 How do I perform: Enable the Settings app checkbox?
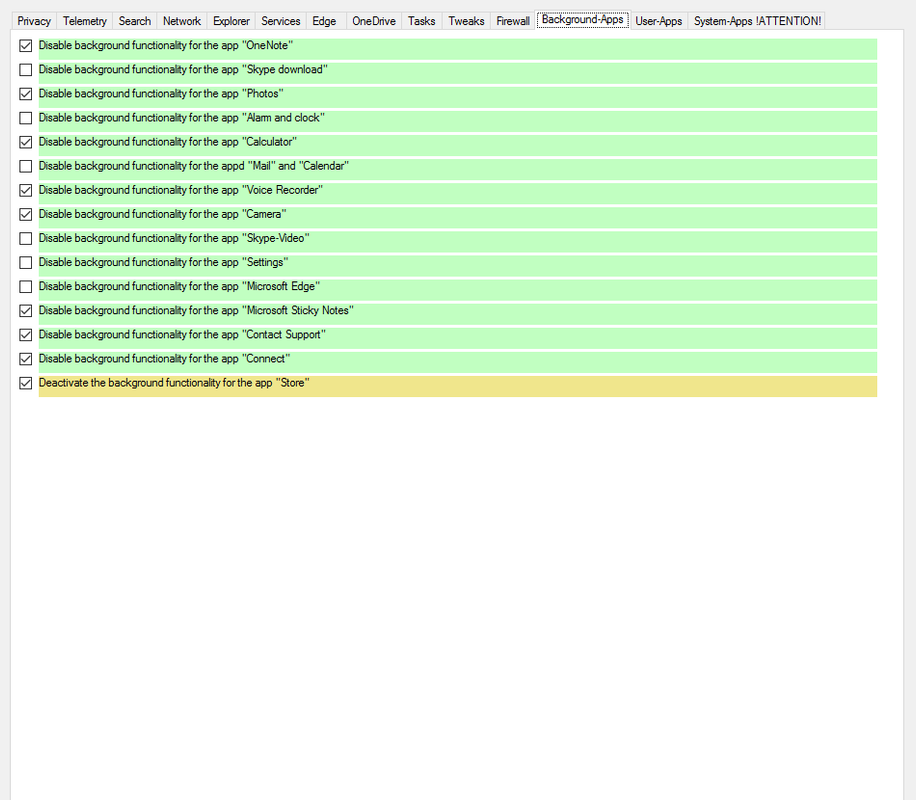26,263
